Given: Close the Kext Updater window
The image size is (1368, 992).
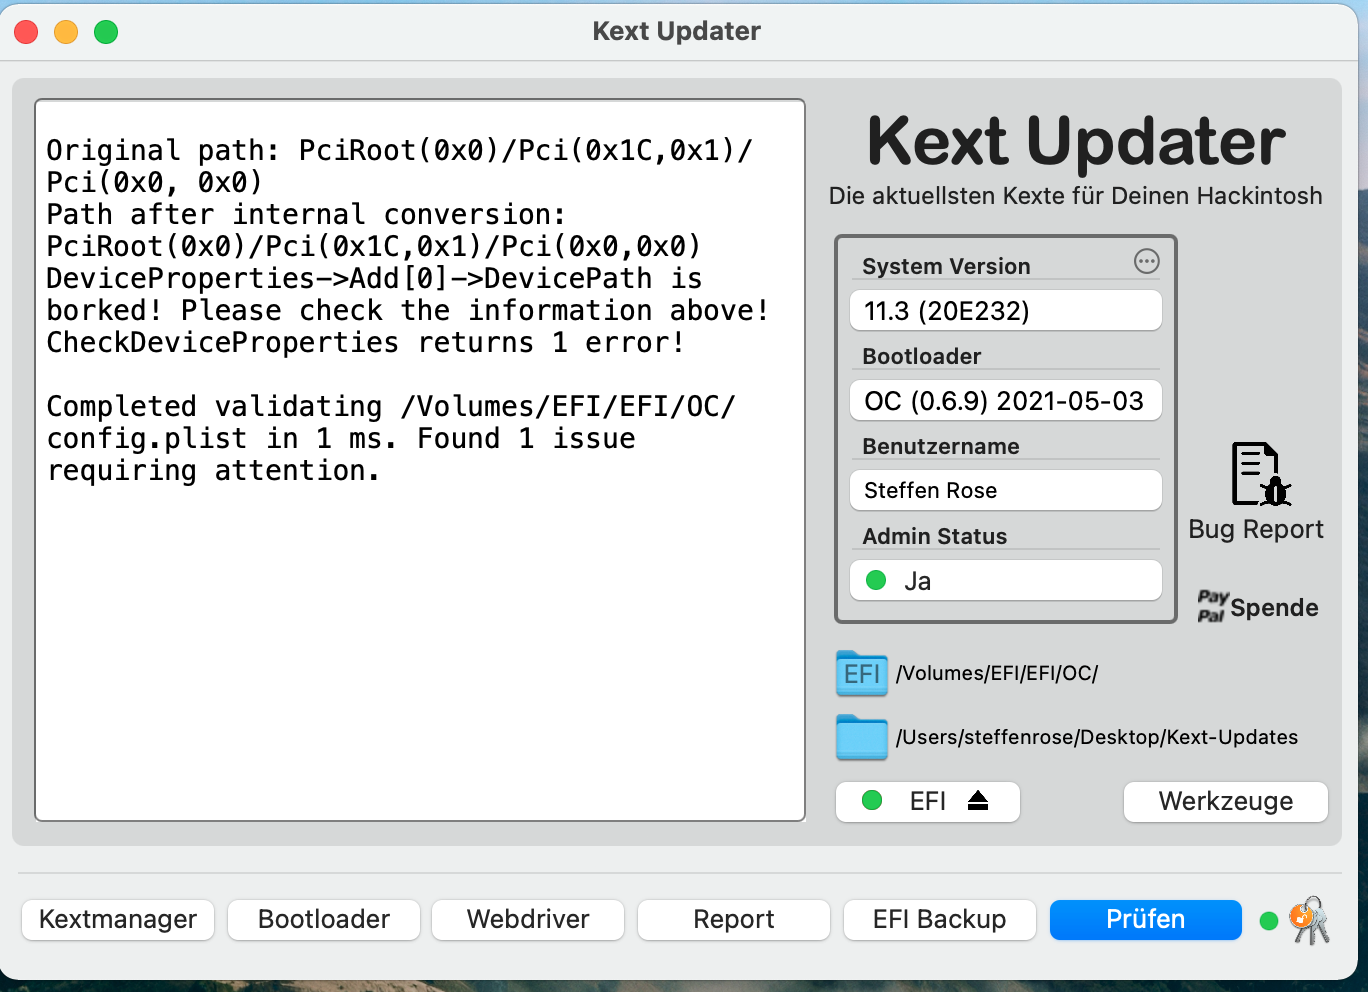Looking at the screenshot, I should [26, 32].
